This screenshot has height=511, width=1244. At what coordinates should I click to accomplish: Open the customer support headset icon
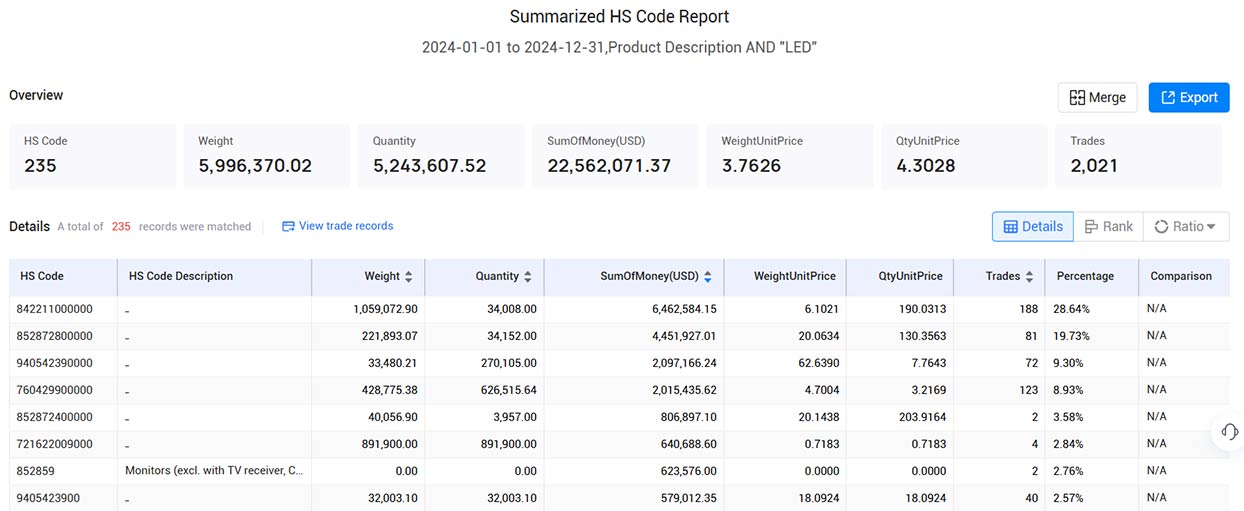[x=1230, y=431]
